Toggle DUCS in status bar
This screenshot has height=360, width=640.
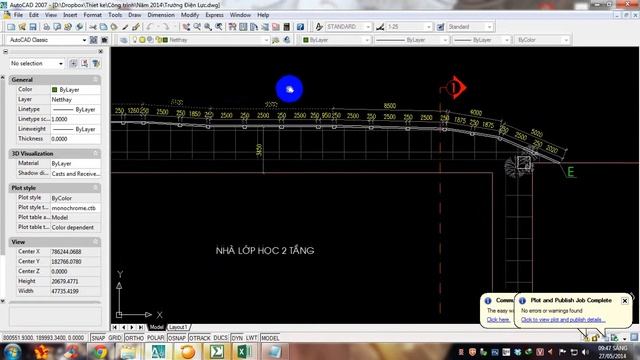(220, 338)
